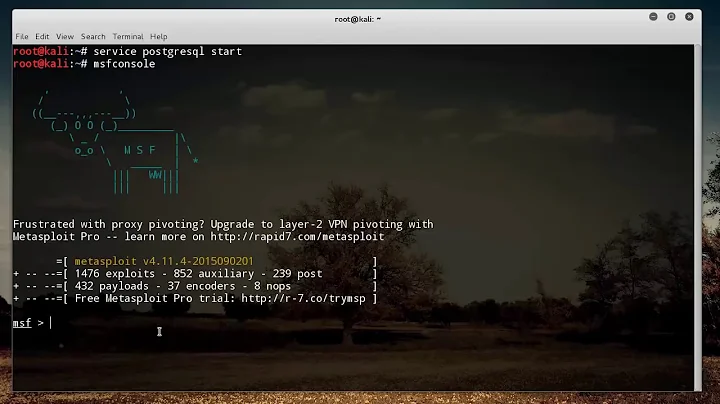Viewport: 720px width, 404px height.
Task: Click the root@kali window title
Action: click(357, 19)
